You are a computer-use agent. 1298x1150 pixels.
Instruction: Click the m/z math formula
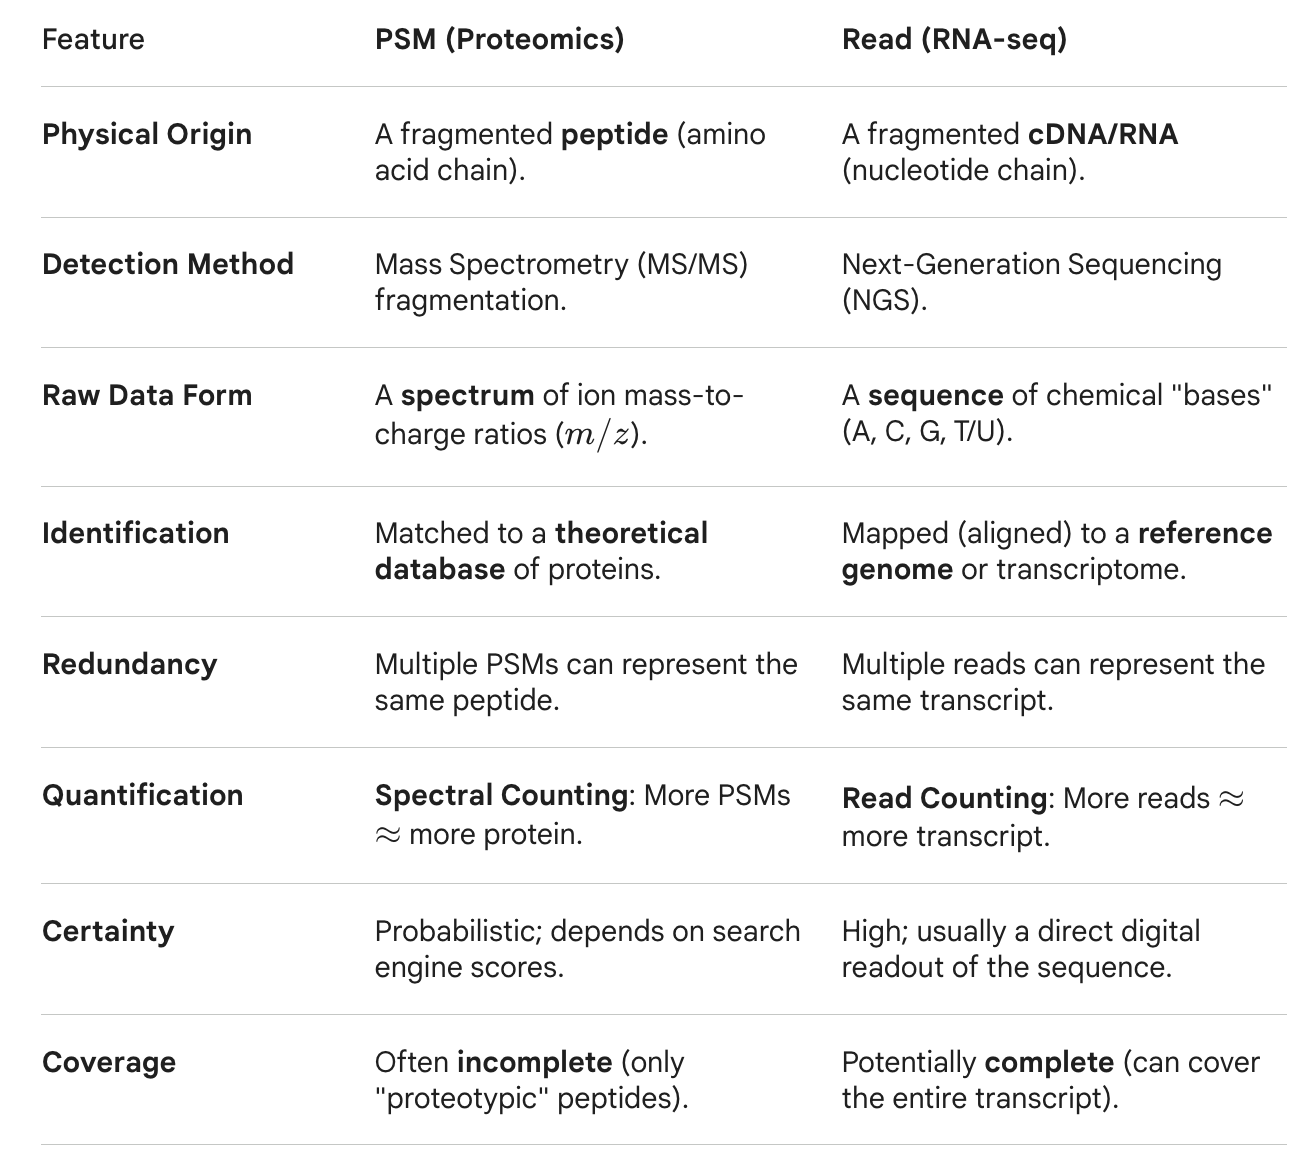(600, 436)
